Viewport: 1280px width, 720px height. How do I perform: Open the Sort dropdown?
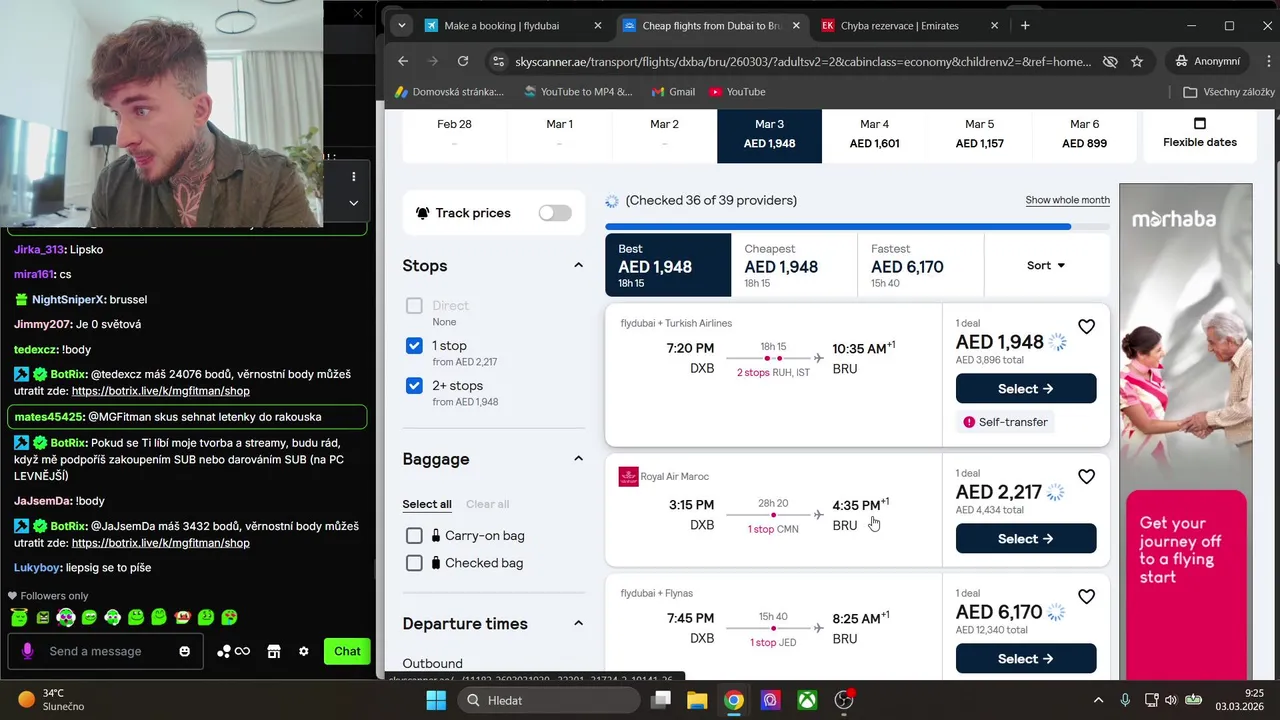tap(1046, 265)
